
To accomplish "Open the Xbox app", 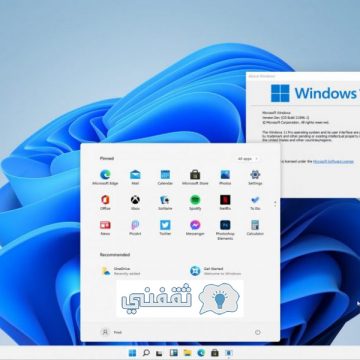I will click(x=135, y=202).
